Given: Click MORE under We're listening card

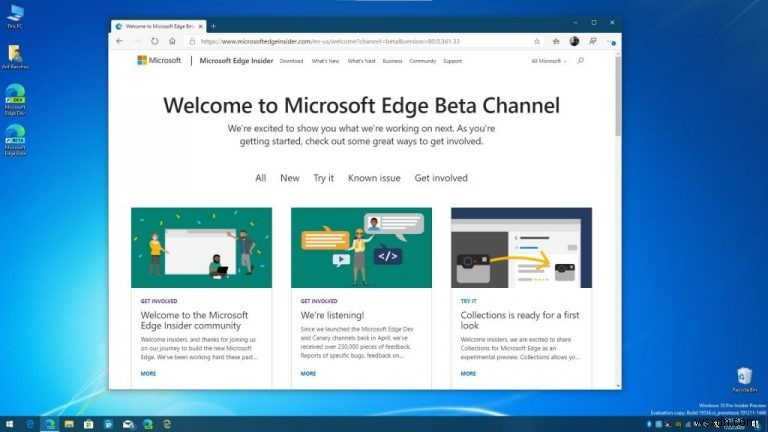Looking at the screenshot, I should click(308, 374).
